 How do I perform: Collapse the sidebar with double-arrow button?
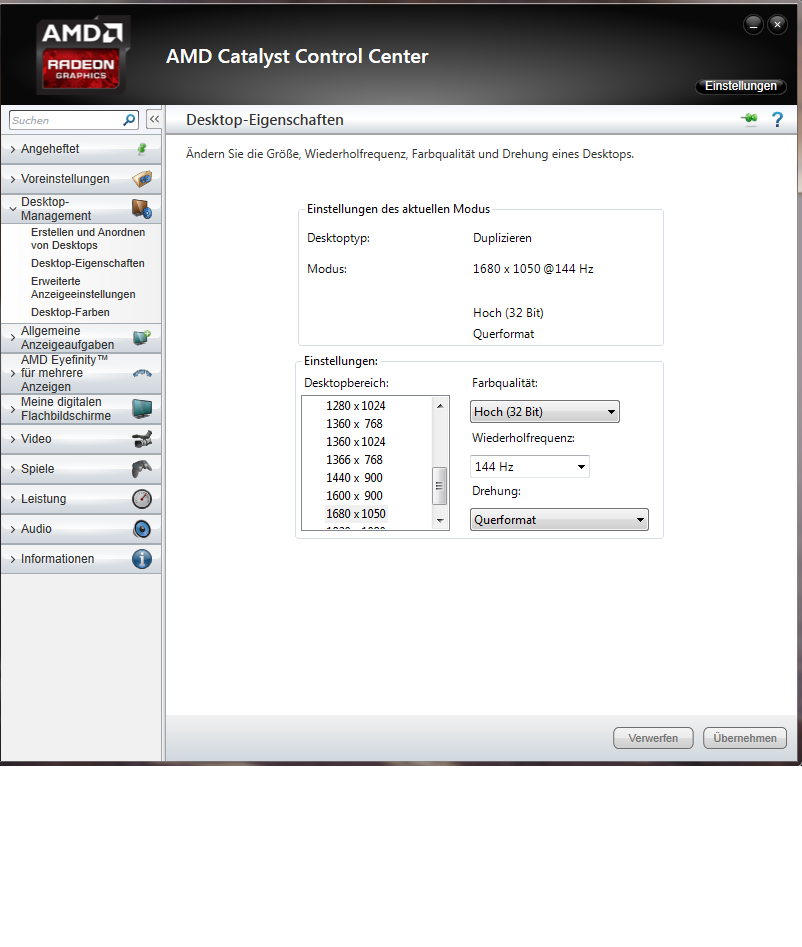pos(155,120)
